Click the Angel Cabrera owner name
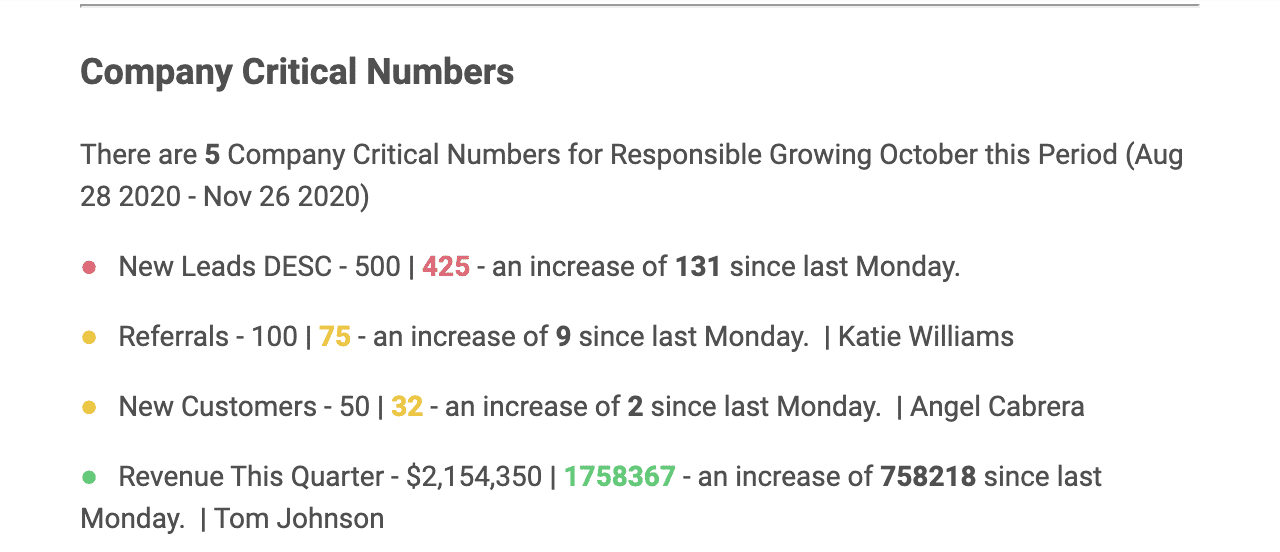Screen dimensions: 1280x552 (x=997, y=407)
